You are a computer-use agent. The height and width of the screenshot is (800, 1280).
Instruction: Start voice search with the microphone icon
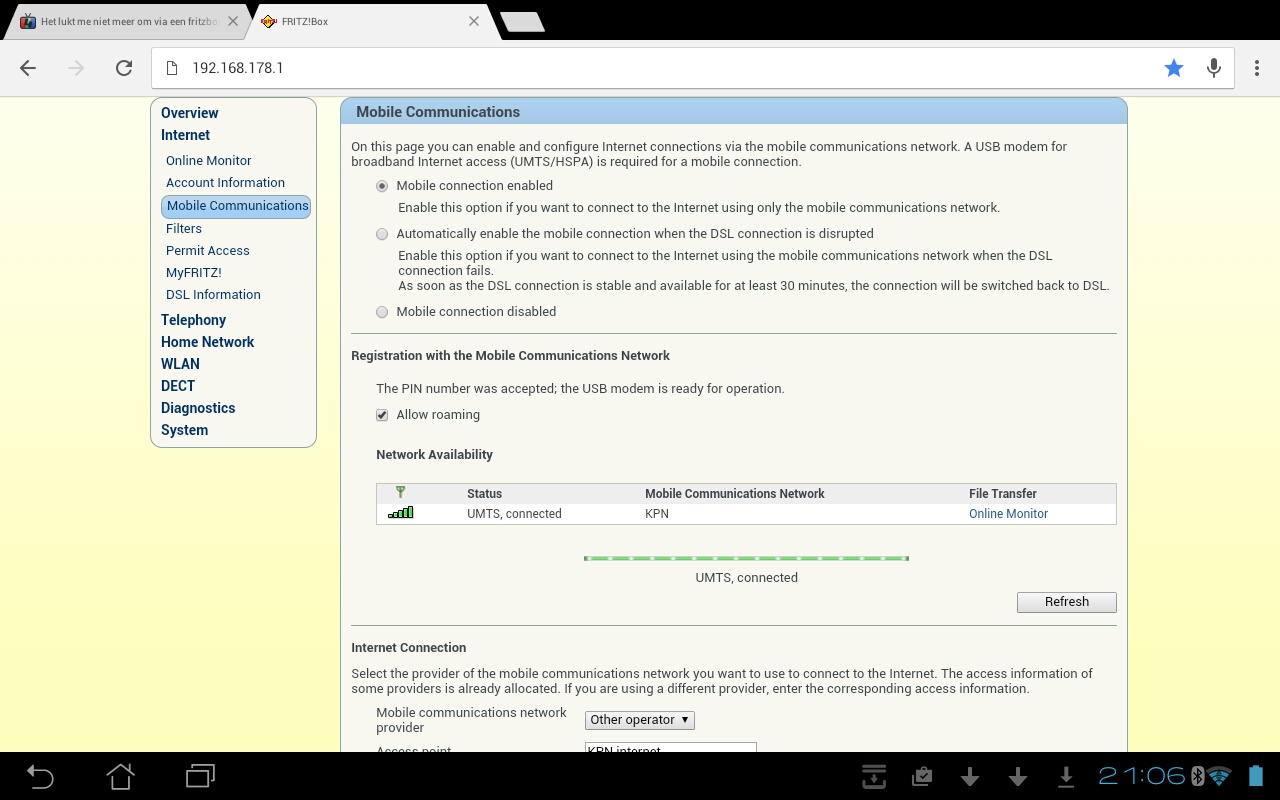(x=1214, y=68)
